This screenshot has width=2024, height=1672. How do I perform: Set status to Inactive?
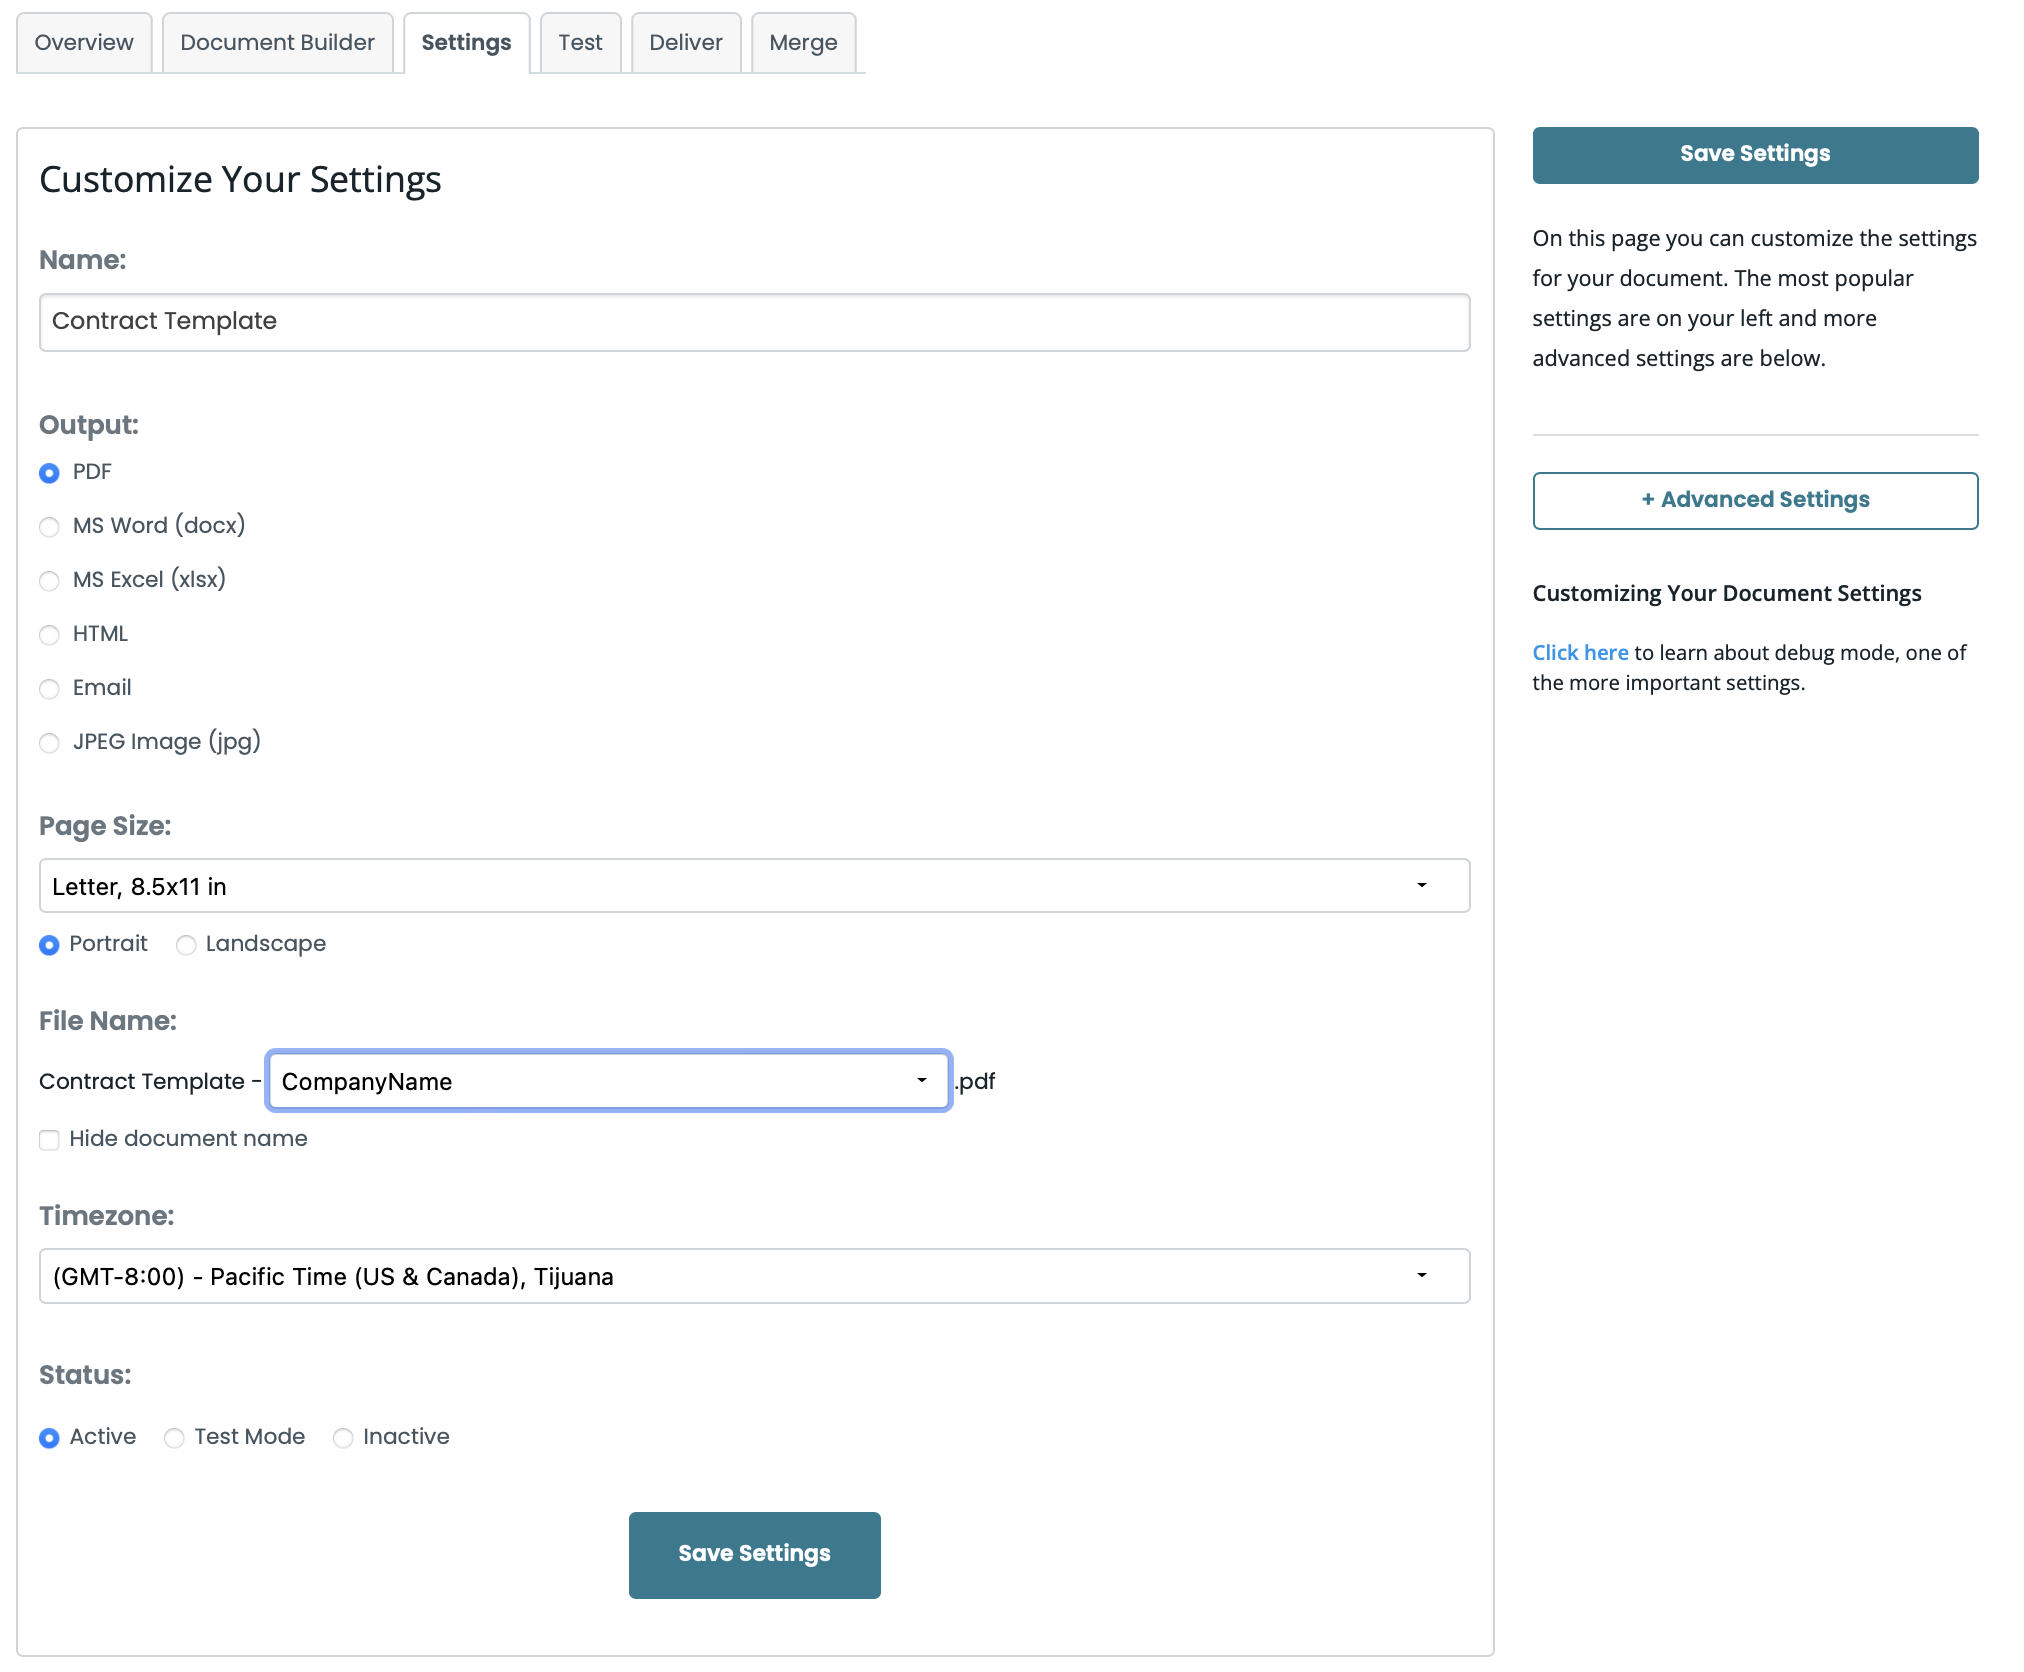pyautogui.click(x=343, y=1438)
